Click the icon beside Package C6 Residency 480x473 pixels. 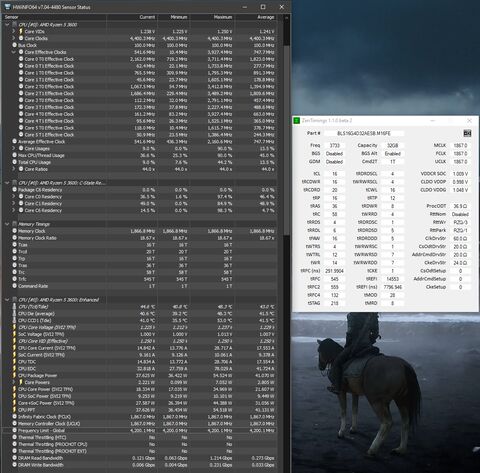[x=14, y=189]
